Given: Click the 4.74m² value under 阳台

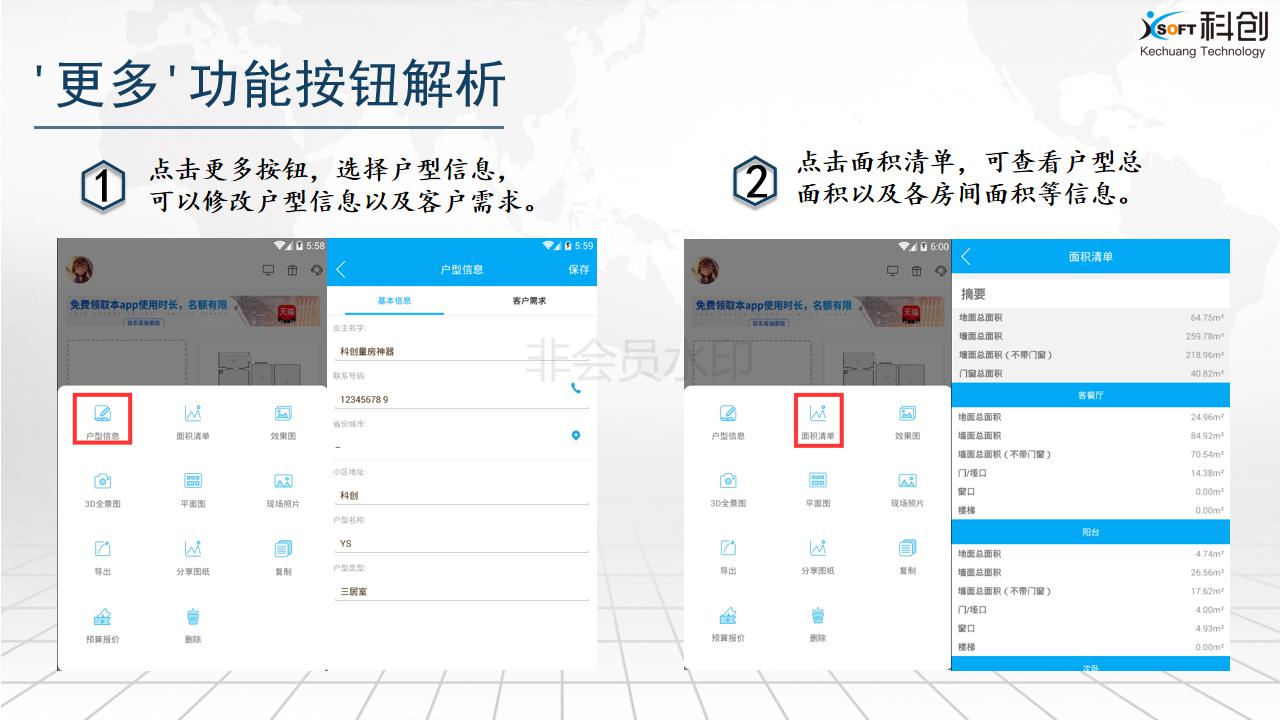Looking at the screenshot, I should pos(1209,554).
